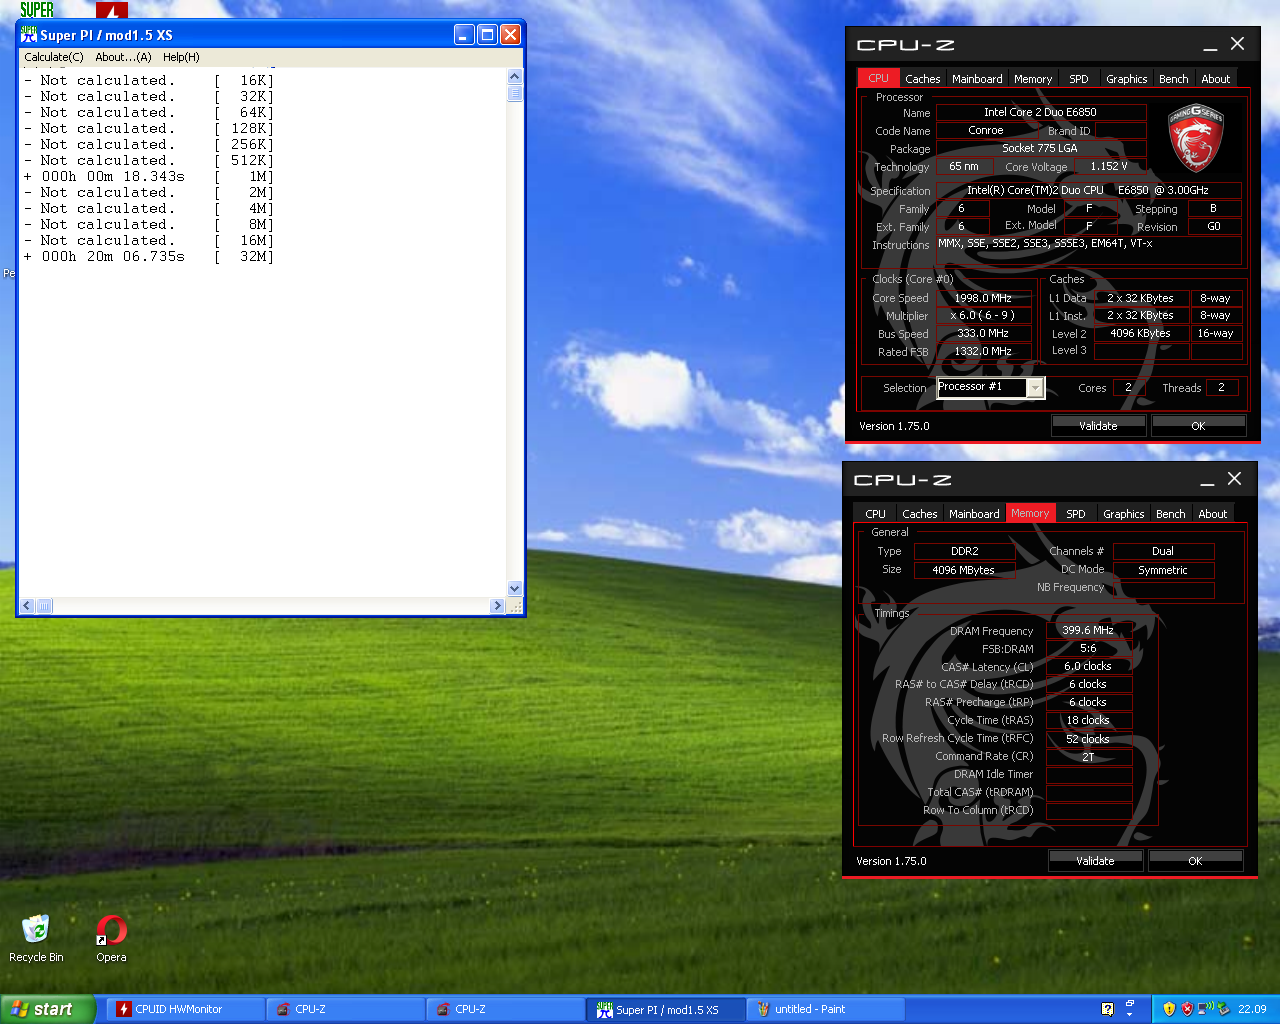The width and height of the screenshot is (1280, 1024).
Task: Click the Level 2 cache value '4096 KBytes'
Action: pyautogui.click(x=1140, y=333)
